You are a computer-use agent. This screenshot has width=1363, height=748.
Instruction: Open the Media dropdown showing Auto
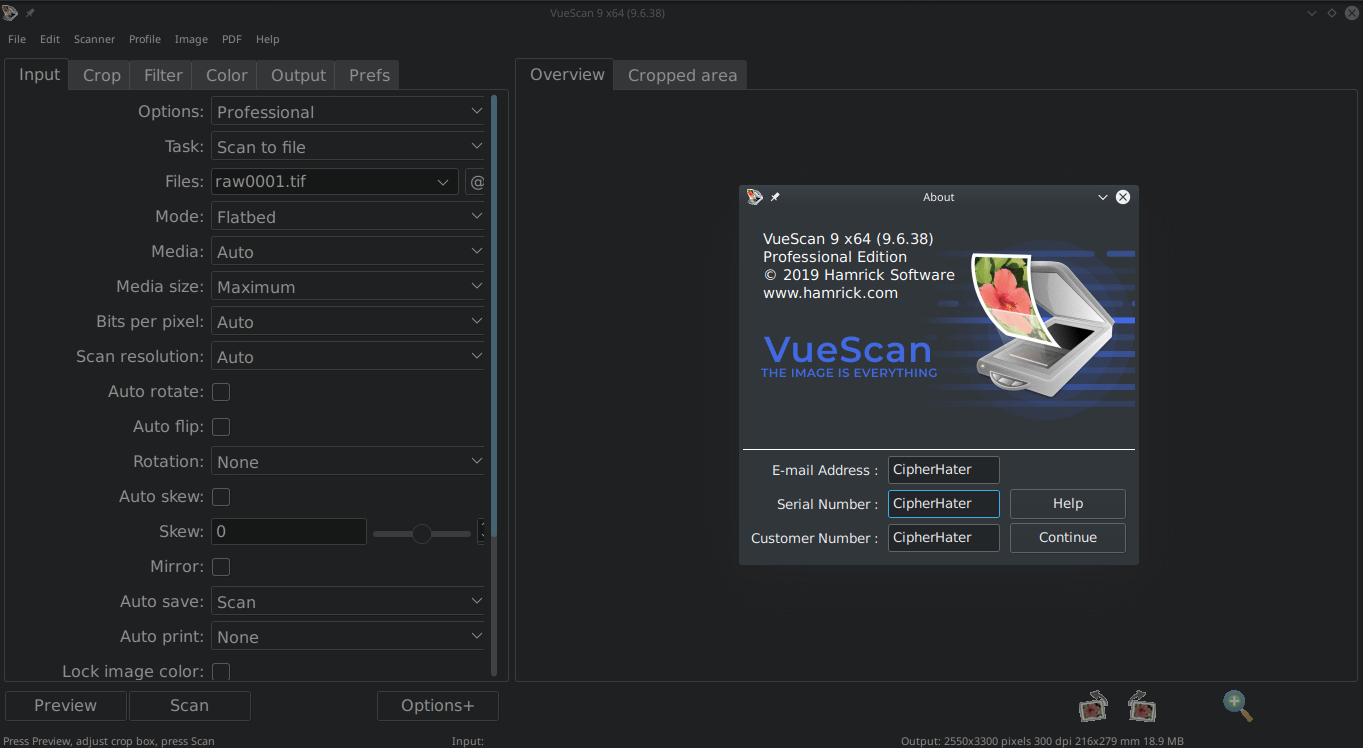(349, 252)
